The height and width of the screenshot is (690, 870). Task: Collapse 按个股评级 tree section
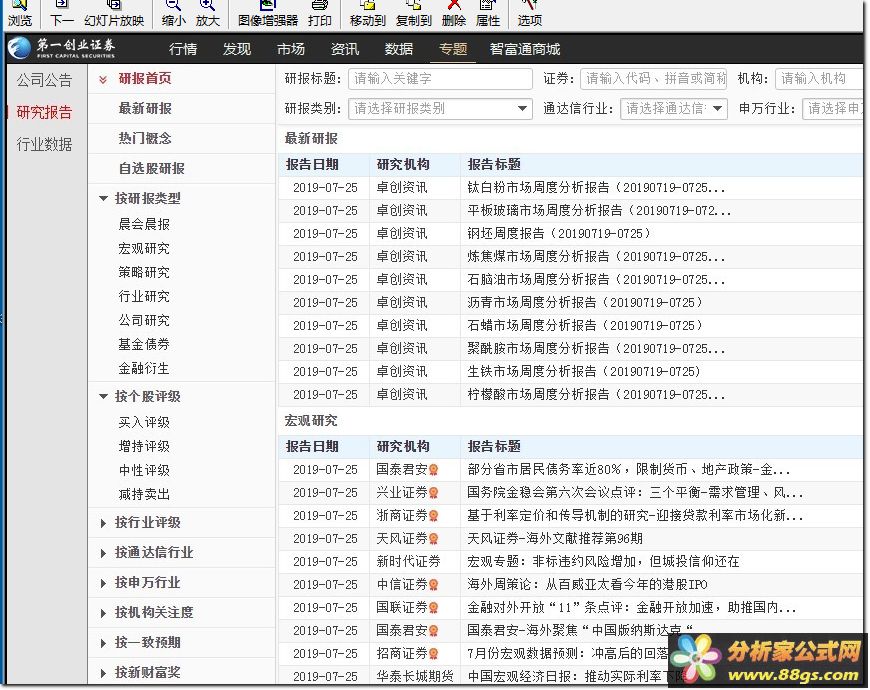pos(103,396)
